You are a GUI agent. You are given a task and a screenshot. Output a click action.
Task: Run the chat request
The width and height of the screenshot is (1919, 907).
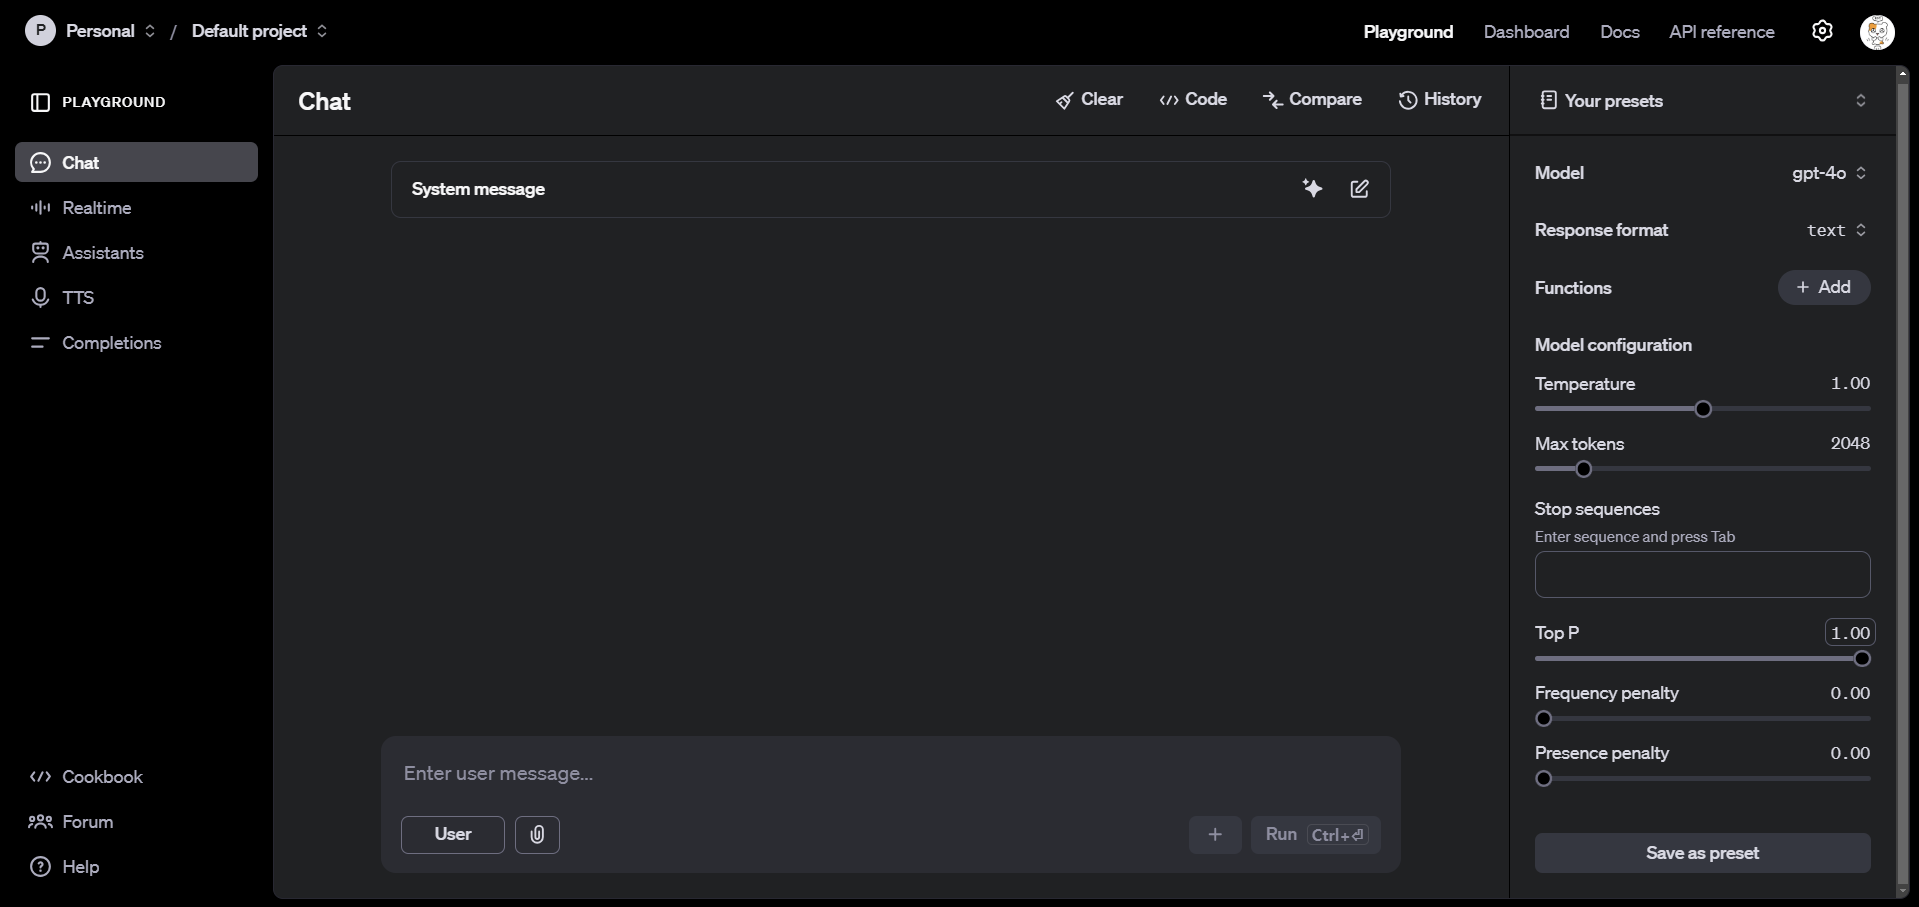click(x=1316, y=834)
